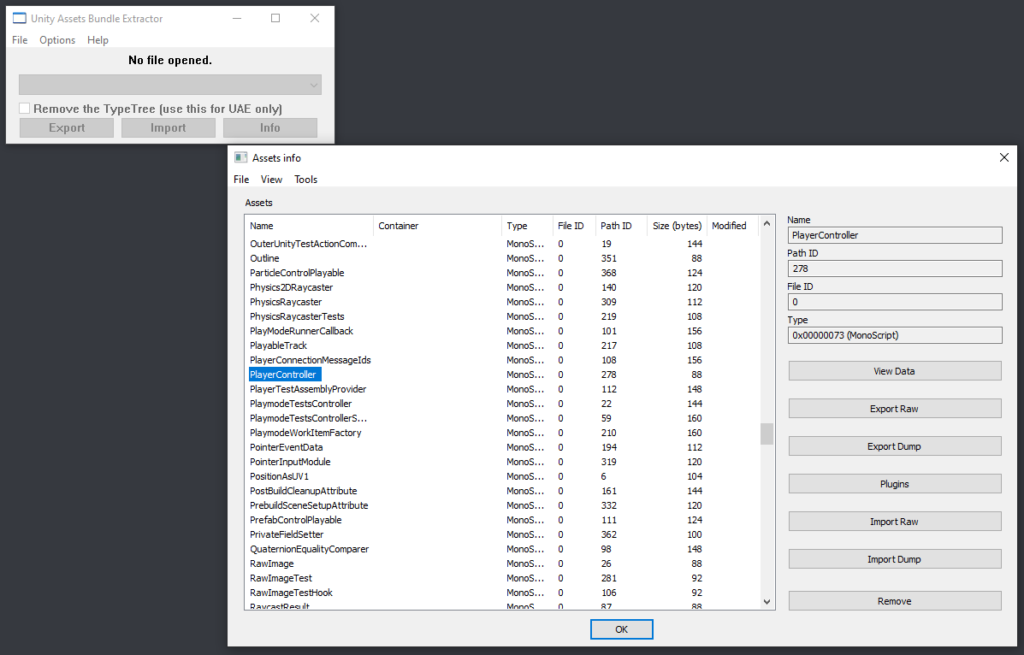
Task: Confirm with the OK button
Action: (621, 630)
